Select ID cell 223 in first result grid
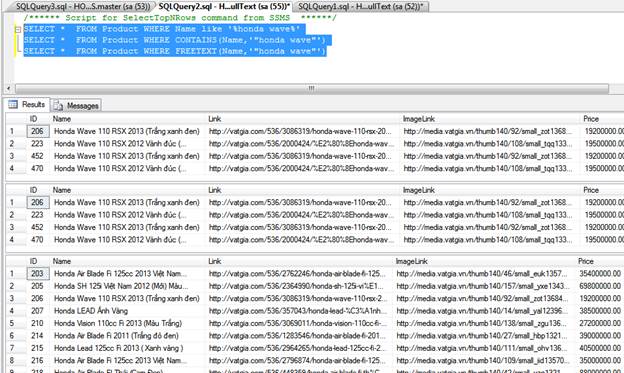The image size is (624, 373). (x=38, y=143)
